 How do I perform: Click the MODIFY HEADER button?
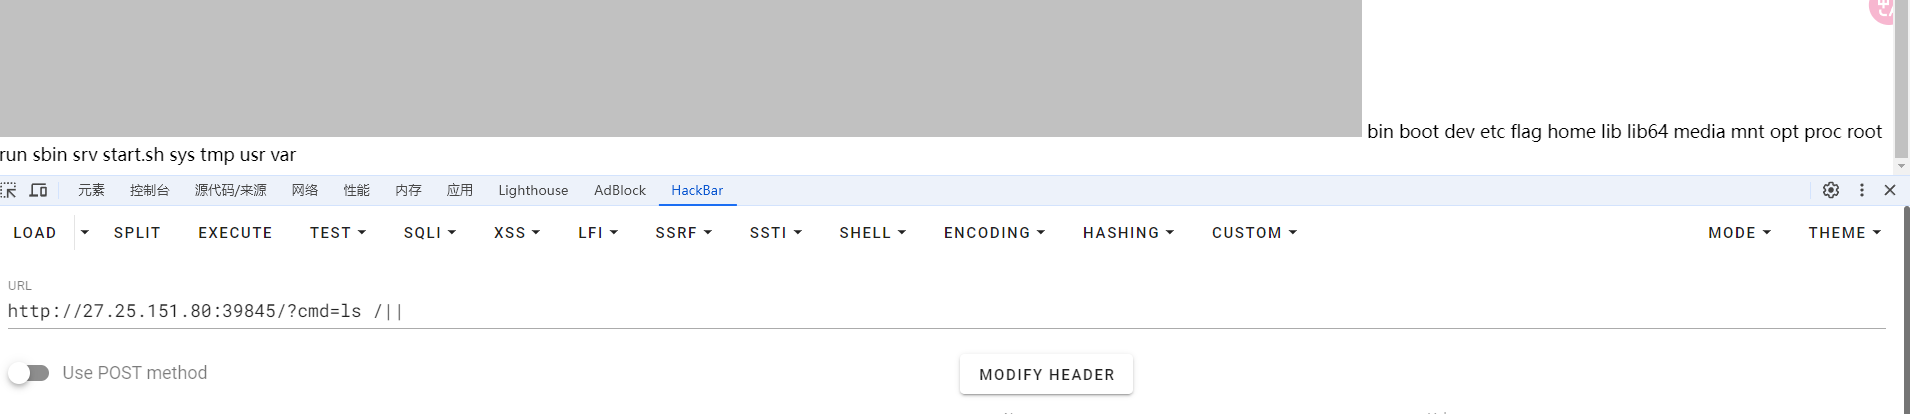[1046, 374]
